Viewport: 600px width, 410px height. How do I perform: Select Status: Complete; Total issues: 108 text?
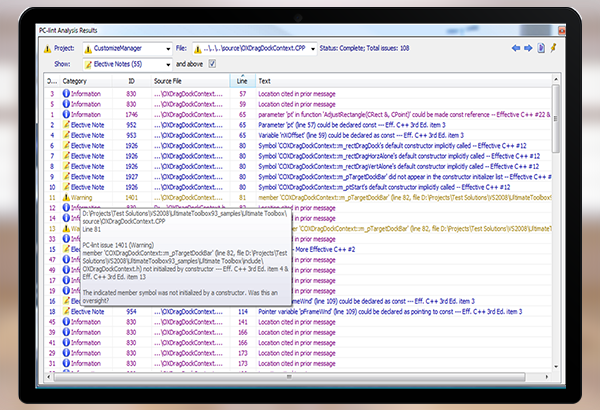[x=364, y=48]
